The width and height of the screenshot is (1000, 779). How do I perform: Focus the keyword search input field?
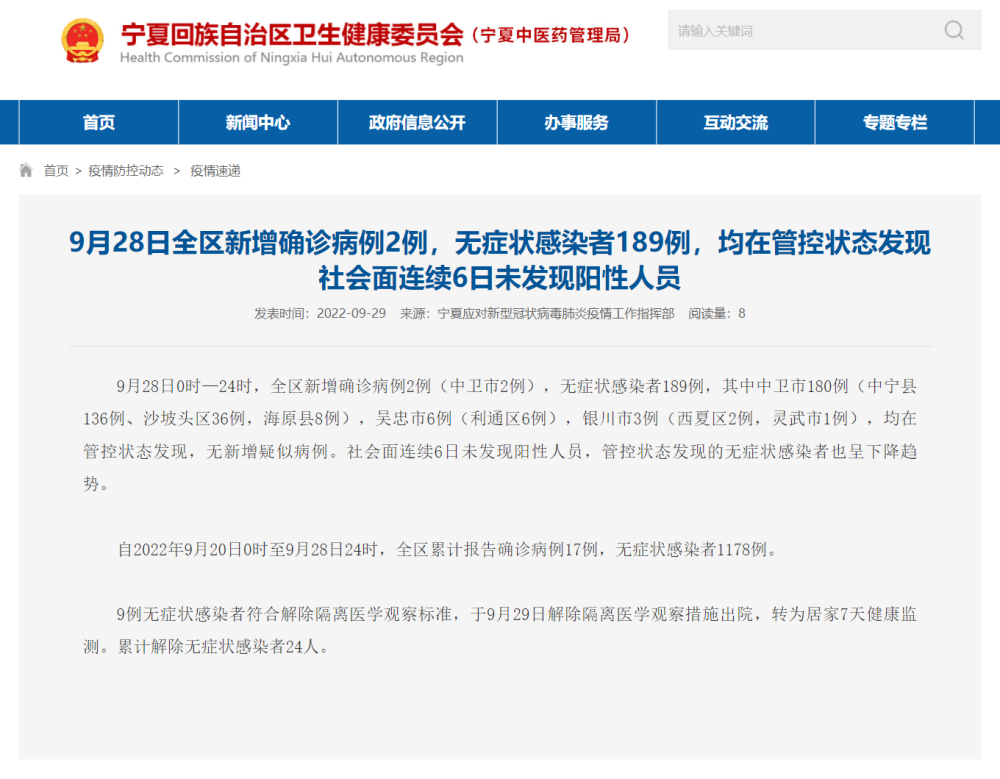click(x=800, y=30)
